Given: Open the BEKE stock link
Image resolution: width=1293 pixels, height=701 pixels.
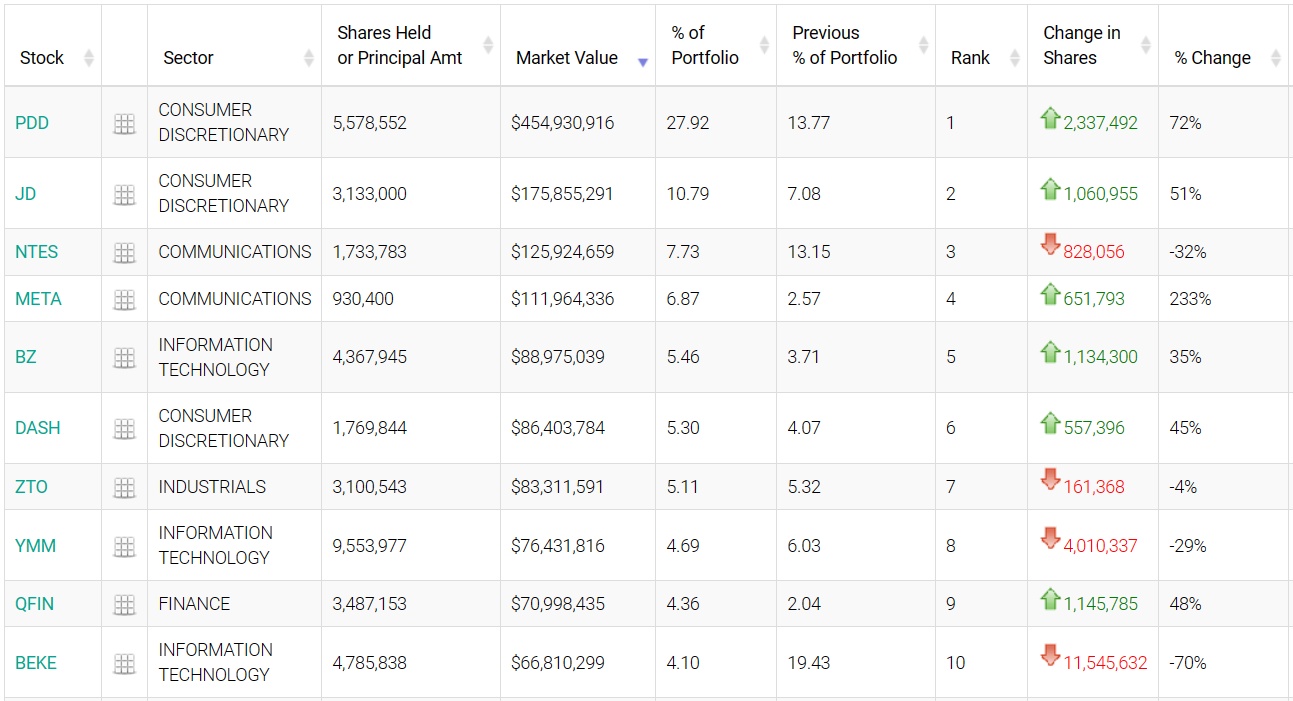Looking at the screenshot, I should pos(36,663).
